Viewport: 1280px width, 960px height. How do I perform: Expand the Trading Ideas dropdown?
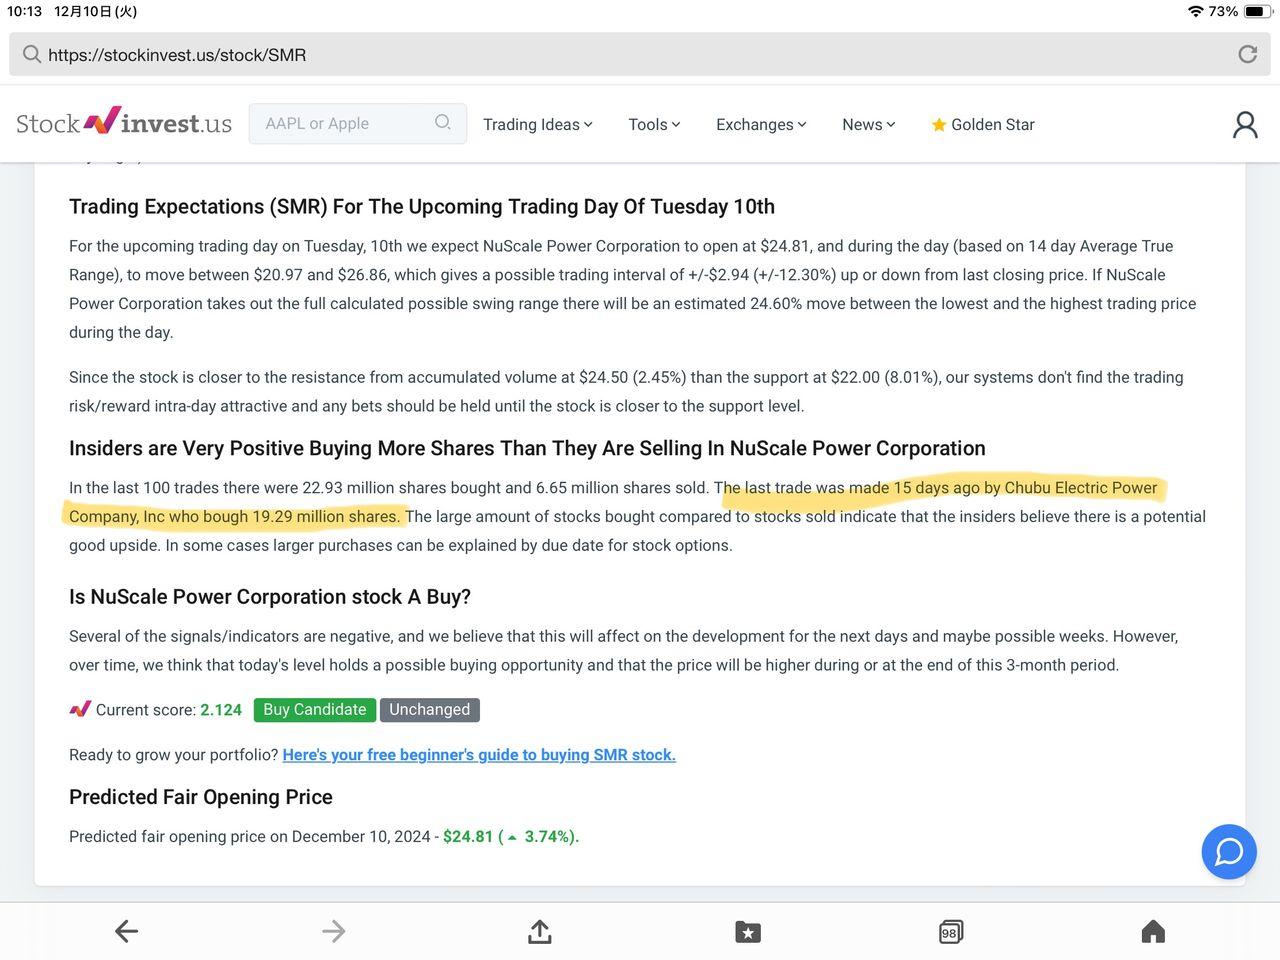(x=537, y=124)
